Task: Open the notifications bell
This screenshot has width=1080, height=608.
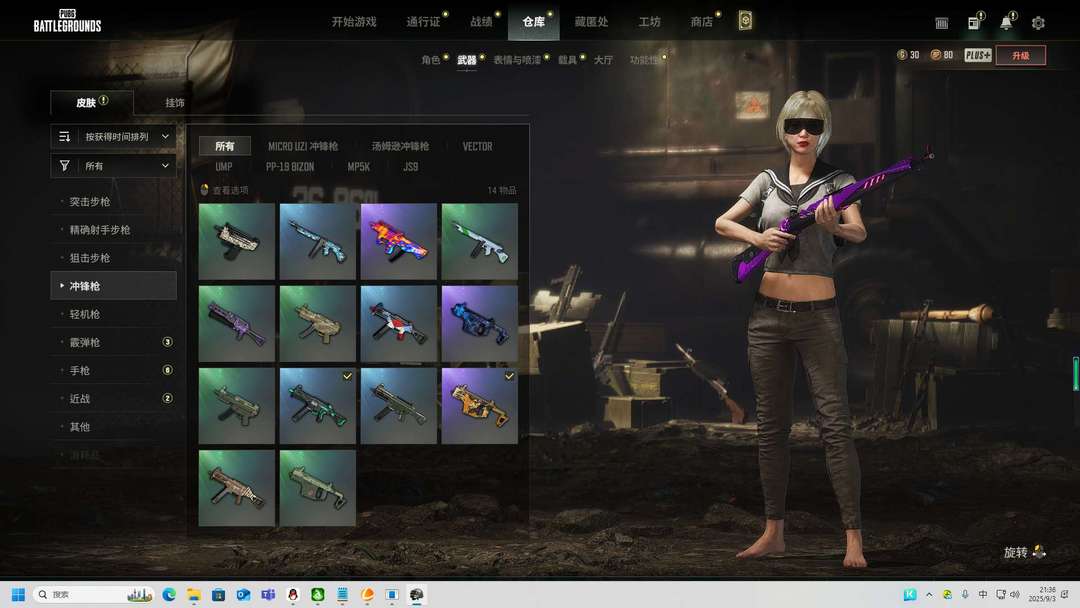Action: click(x=1006, y=23)
